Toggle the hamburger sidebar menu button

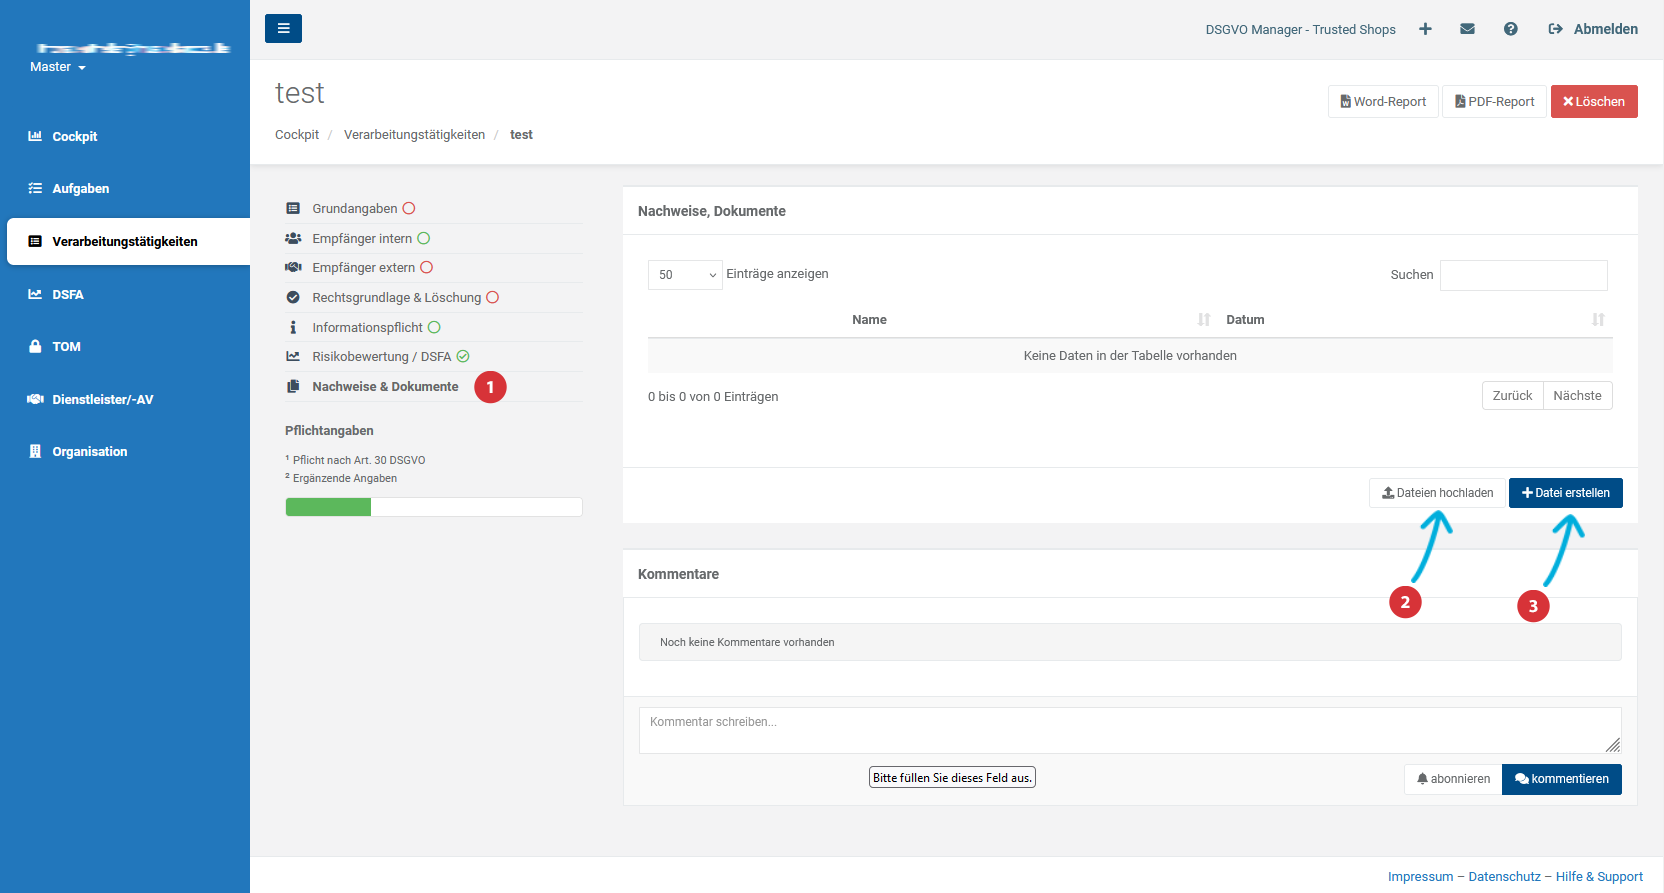pyautogui.click(x=283, y=28)
